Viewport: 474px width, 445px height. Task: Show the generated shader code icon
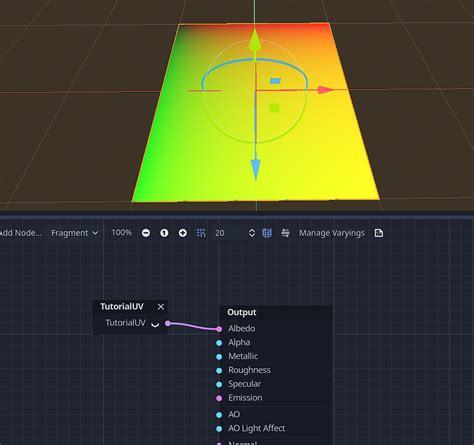(379, 233)
